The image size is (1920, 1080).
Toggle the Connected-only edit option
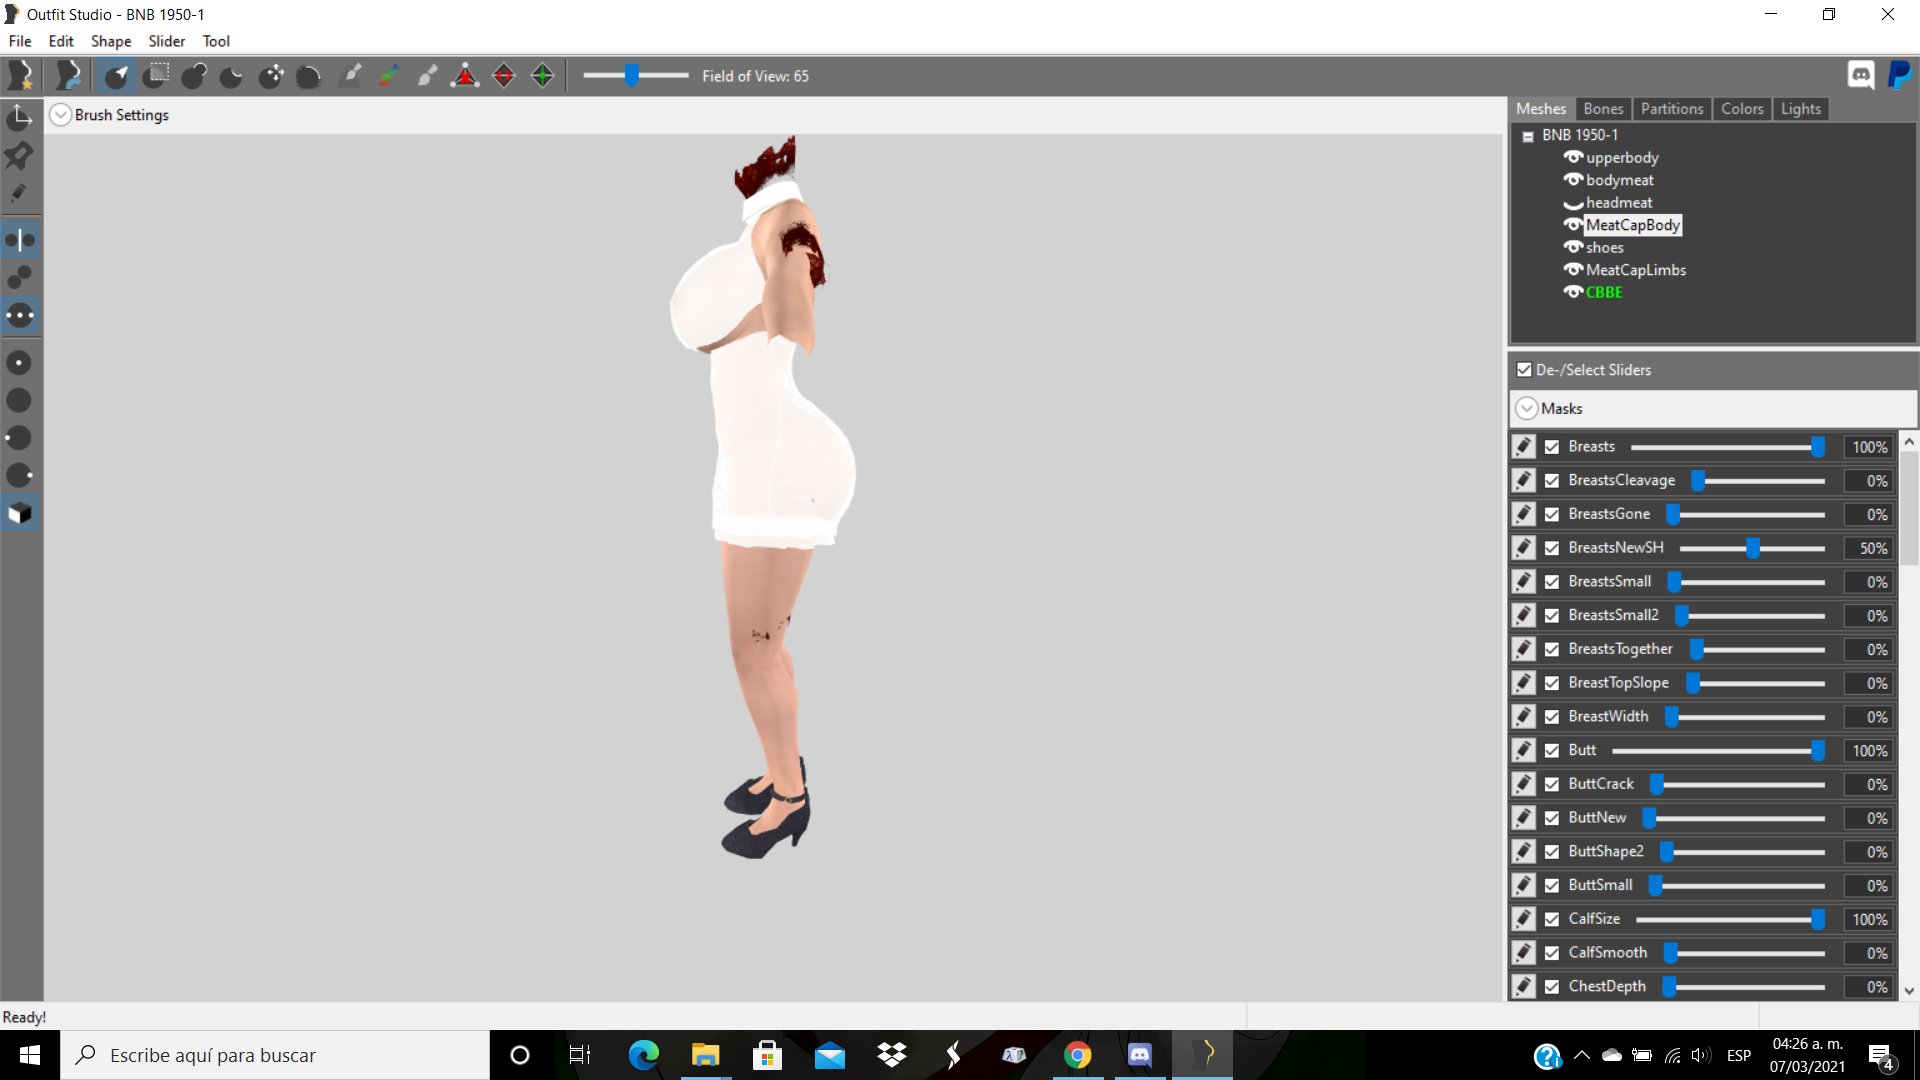coord(20,277)
